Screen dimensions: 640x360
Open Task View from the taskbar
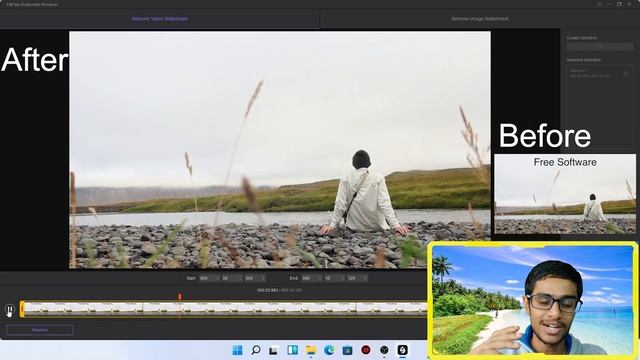(x=273, y=350)
